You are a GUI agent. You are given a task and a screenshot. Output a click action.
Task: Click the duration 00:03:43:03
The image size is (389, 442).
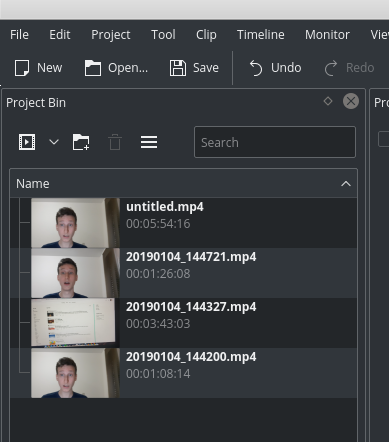pyautogui.click(x=158, y=324)
